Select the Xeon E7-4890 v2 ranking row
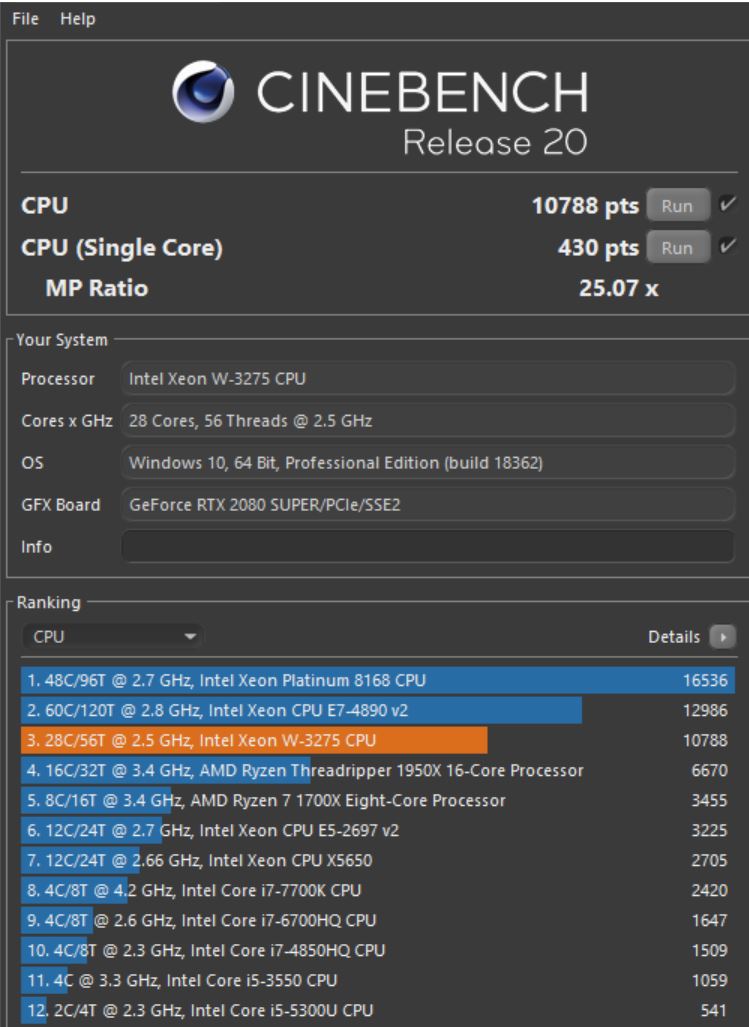Screen dimensions: 749x1027 [x=377, y=711]
